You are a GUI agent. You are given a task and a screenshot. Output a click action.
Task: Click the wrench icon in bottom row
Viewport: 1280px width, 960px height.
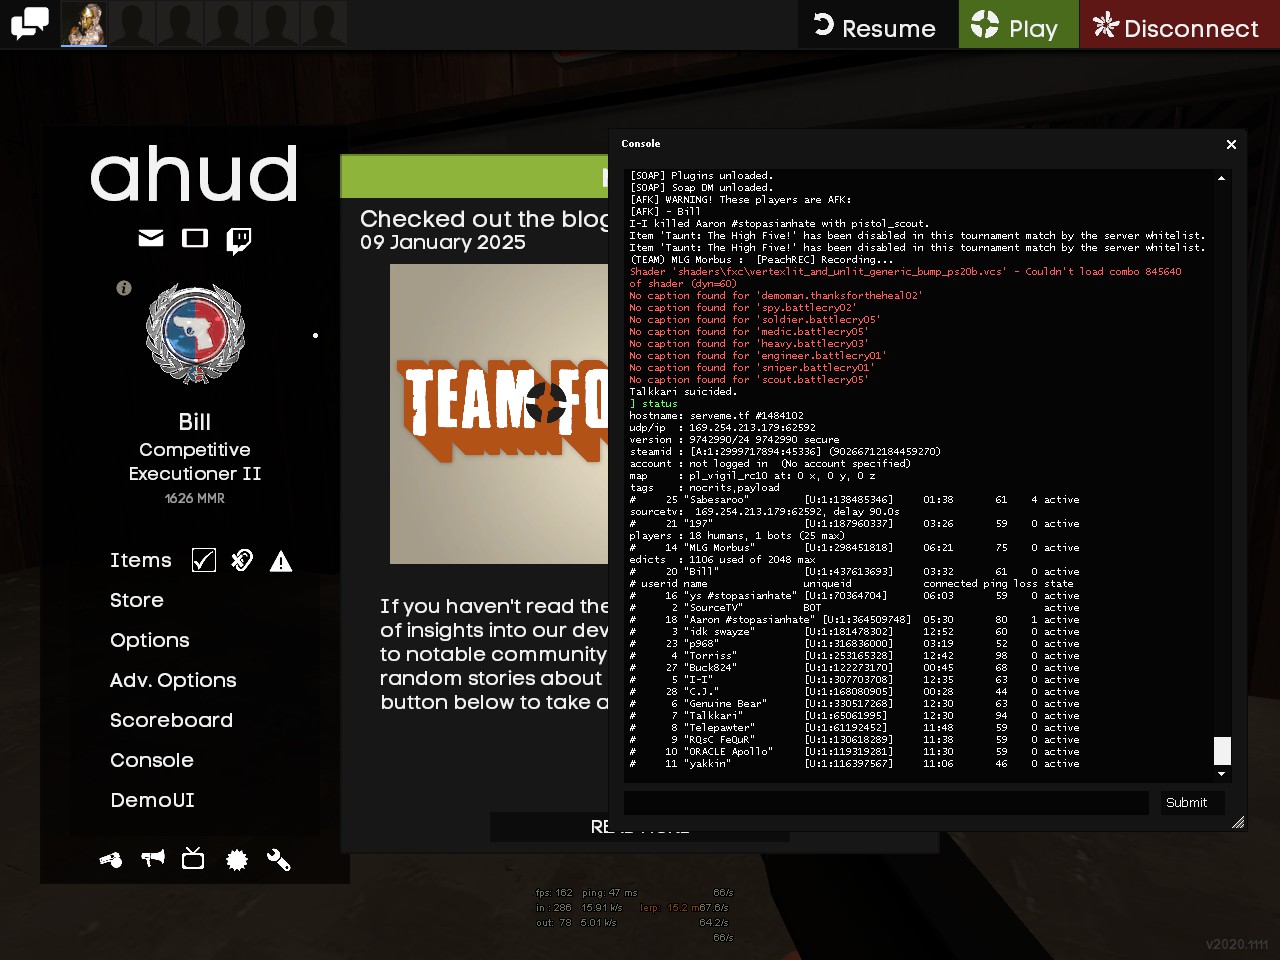pos(278,859)
